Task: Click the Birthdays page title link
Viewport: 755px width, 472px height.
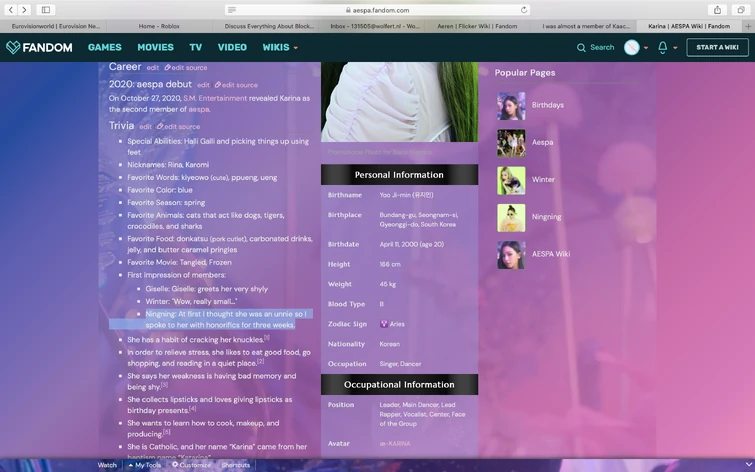Action: click(x=547, y=105)
